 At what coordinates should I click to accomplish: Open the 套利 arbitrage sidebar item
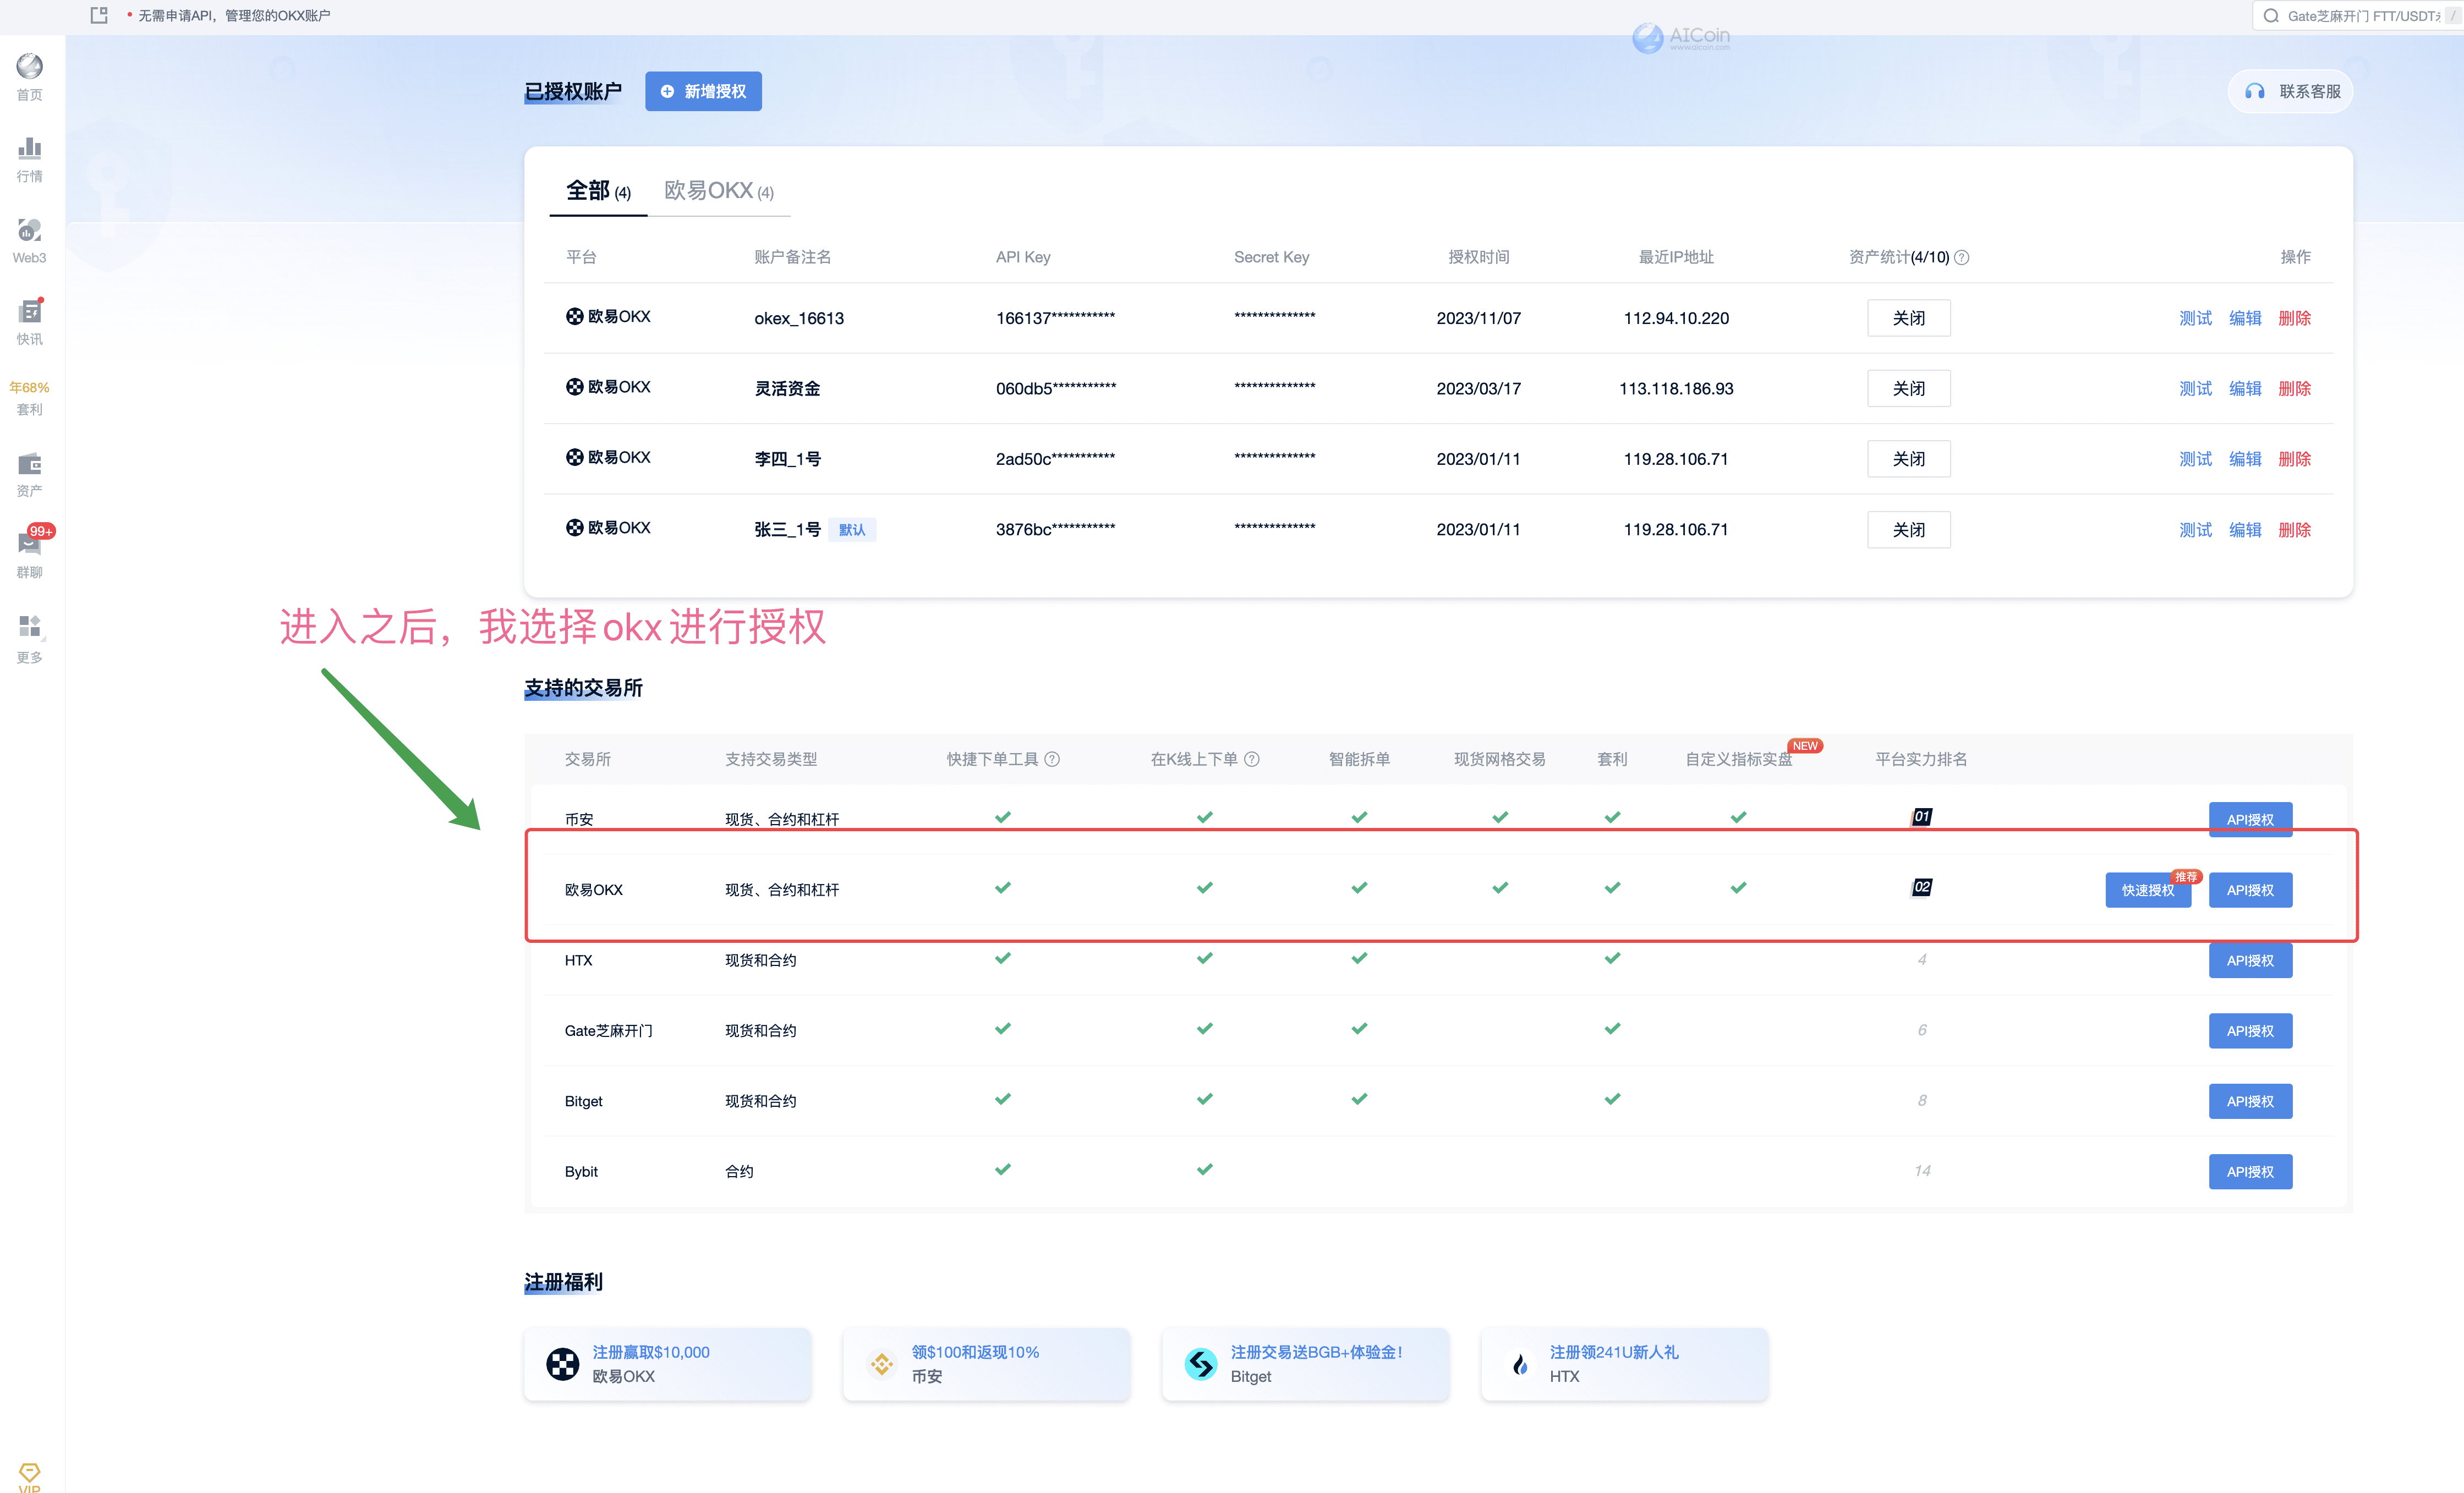click(x=30, y=398)
